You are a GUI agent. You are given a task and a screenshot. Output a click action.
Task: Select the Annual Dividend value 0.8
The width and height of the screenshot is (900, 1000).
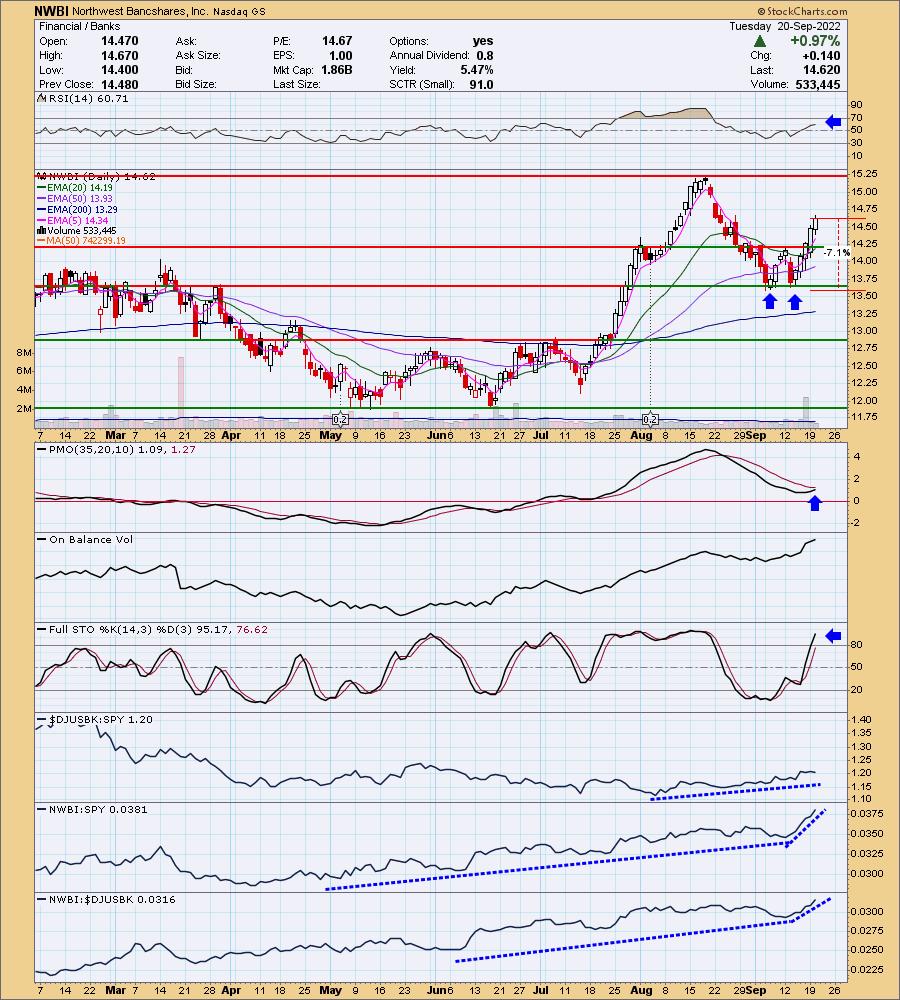point(485,55)
